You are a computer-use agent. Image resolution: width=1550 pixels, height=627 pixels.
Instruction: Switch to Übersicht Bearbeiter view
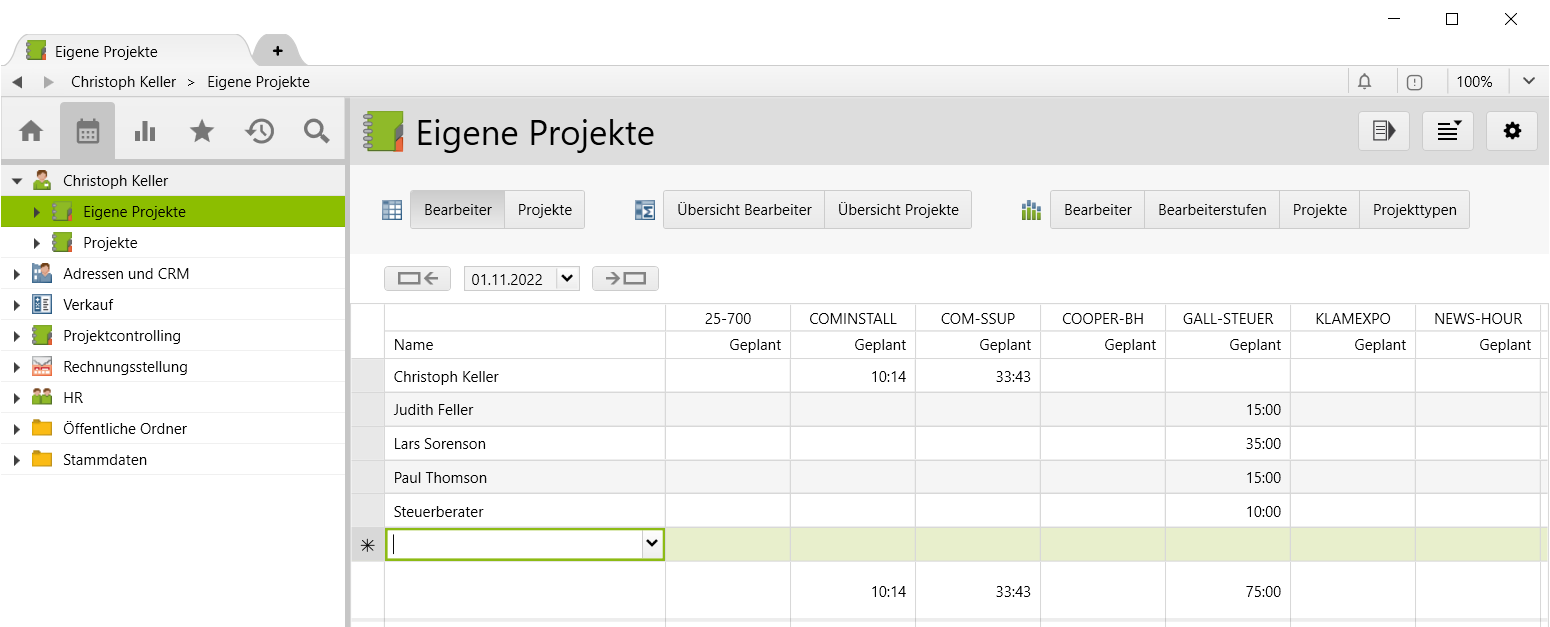[x=743, y=210]
